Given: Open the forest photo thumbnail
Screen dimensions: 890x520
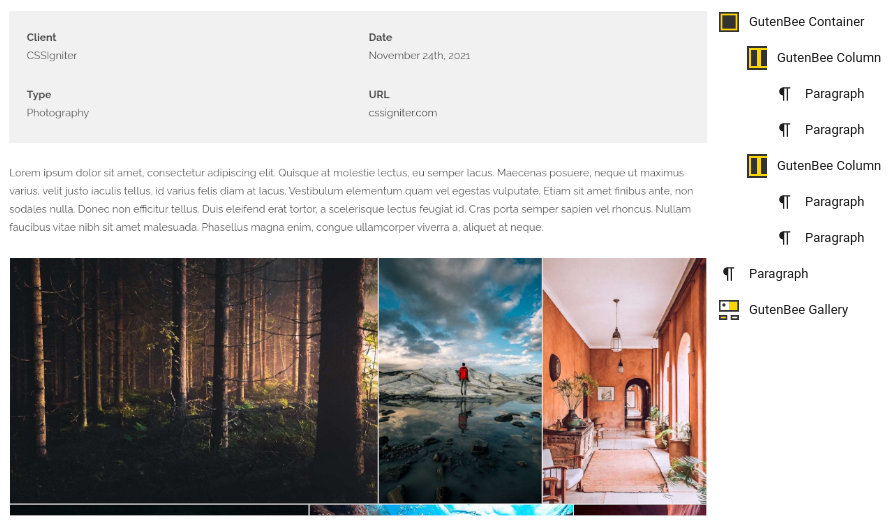Looking at the screenshot, I should click(x=194, y=380).
